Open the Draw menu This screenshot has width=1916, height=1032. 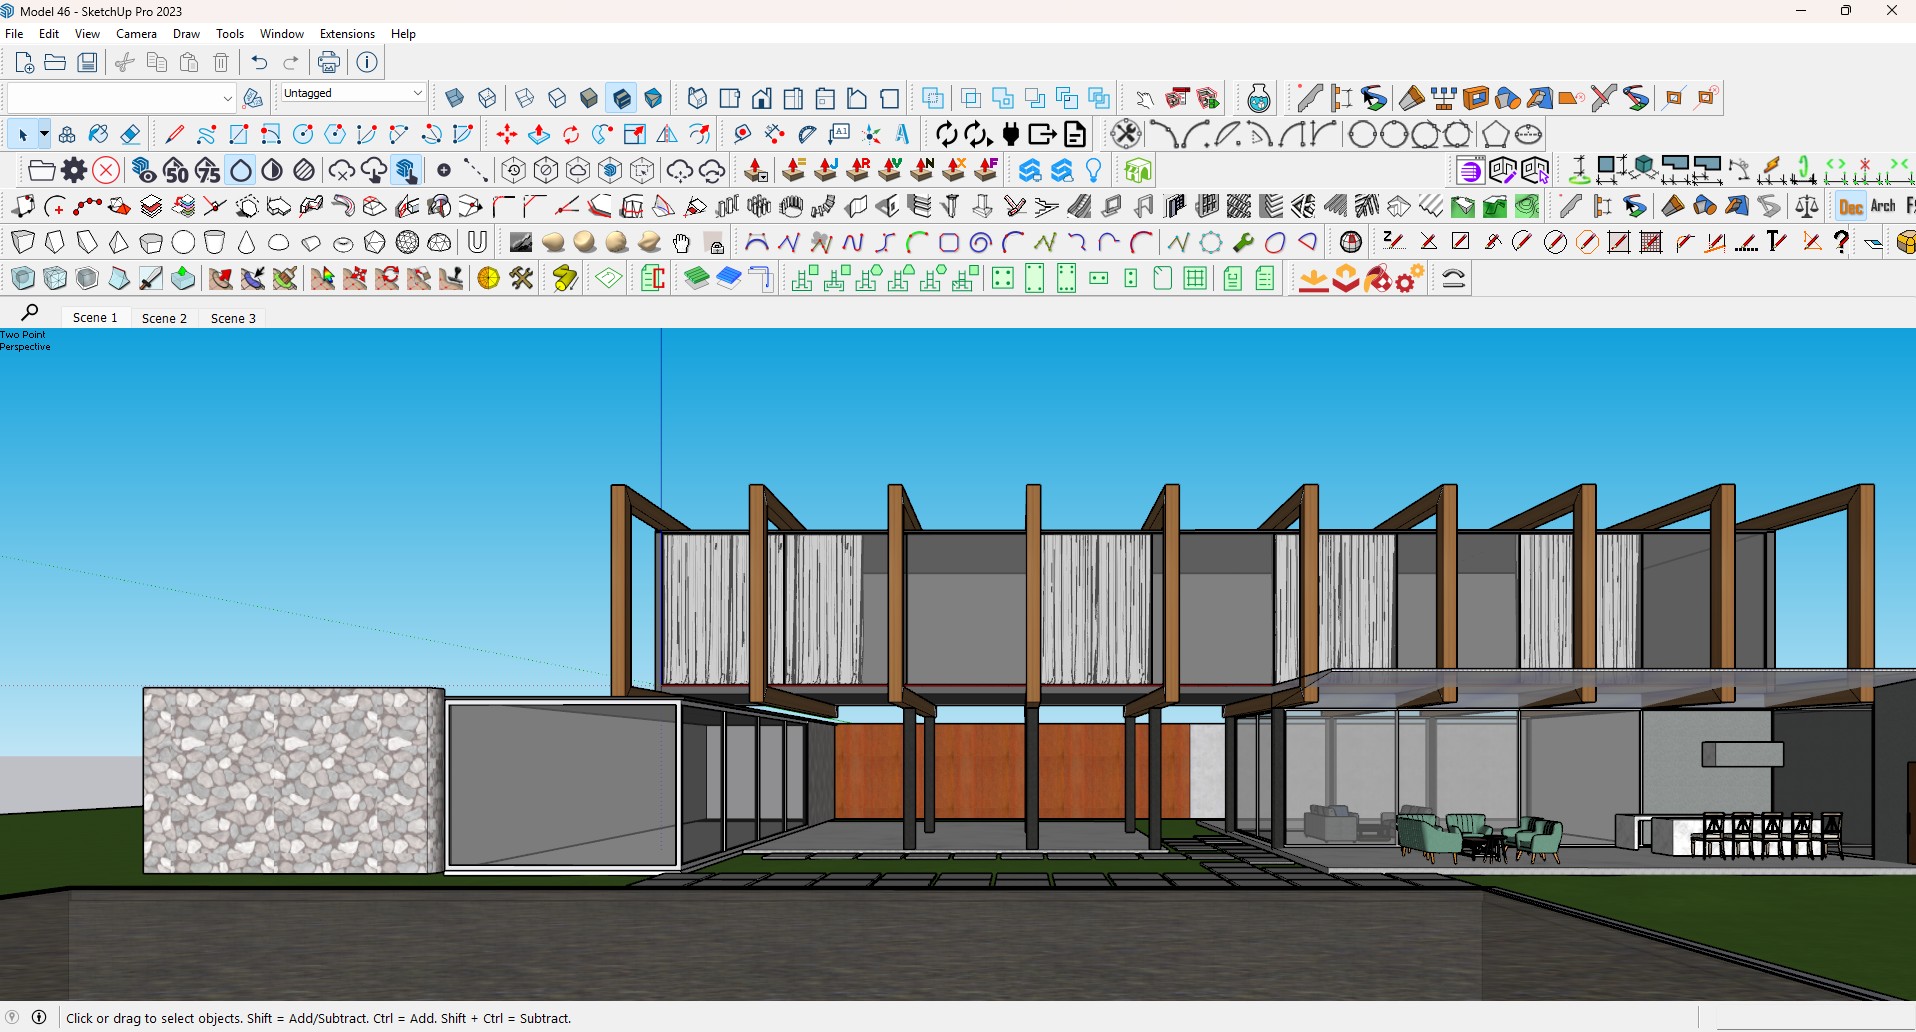(x=186, y=34)
